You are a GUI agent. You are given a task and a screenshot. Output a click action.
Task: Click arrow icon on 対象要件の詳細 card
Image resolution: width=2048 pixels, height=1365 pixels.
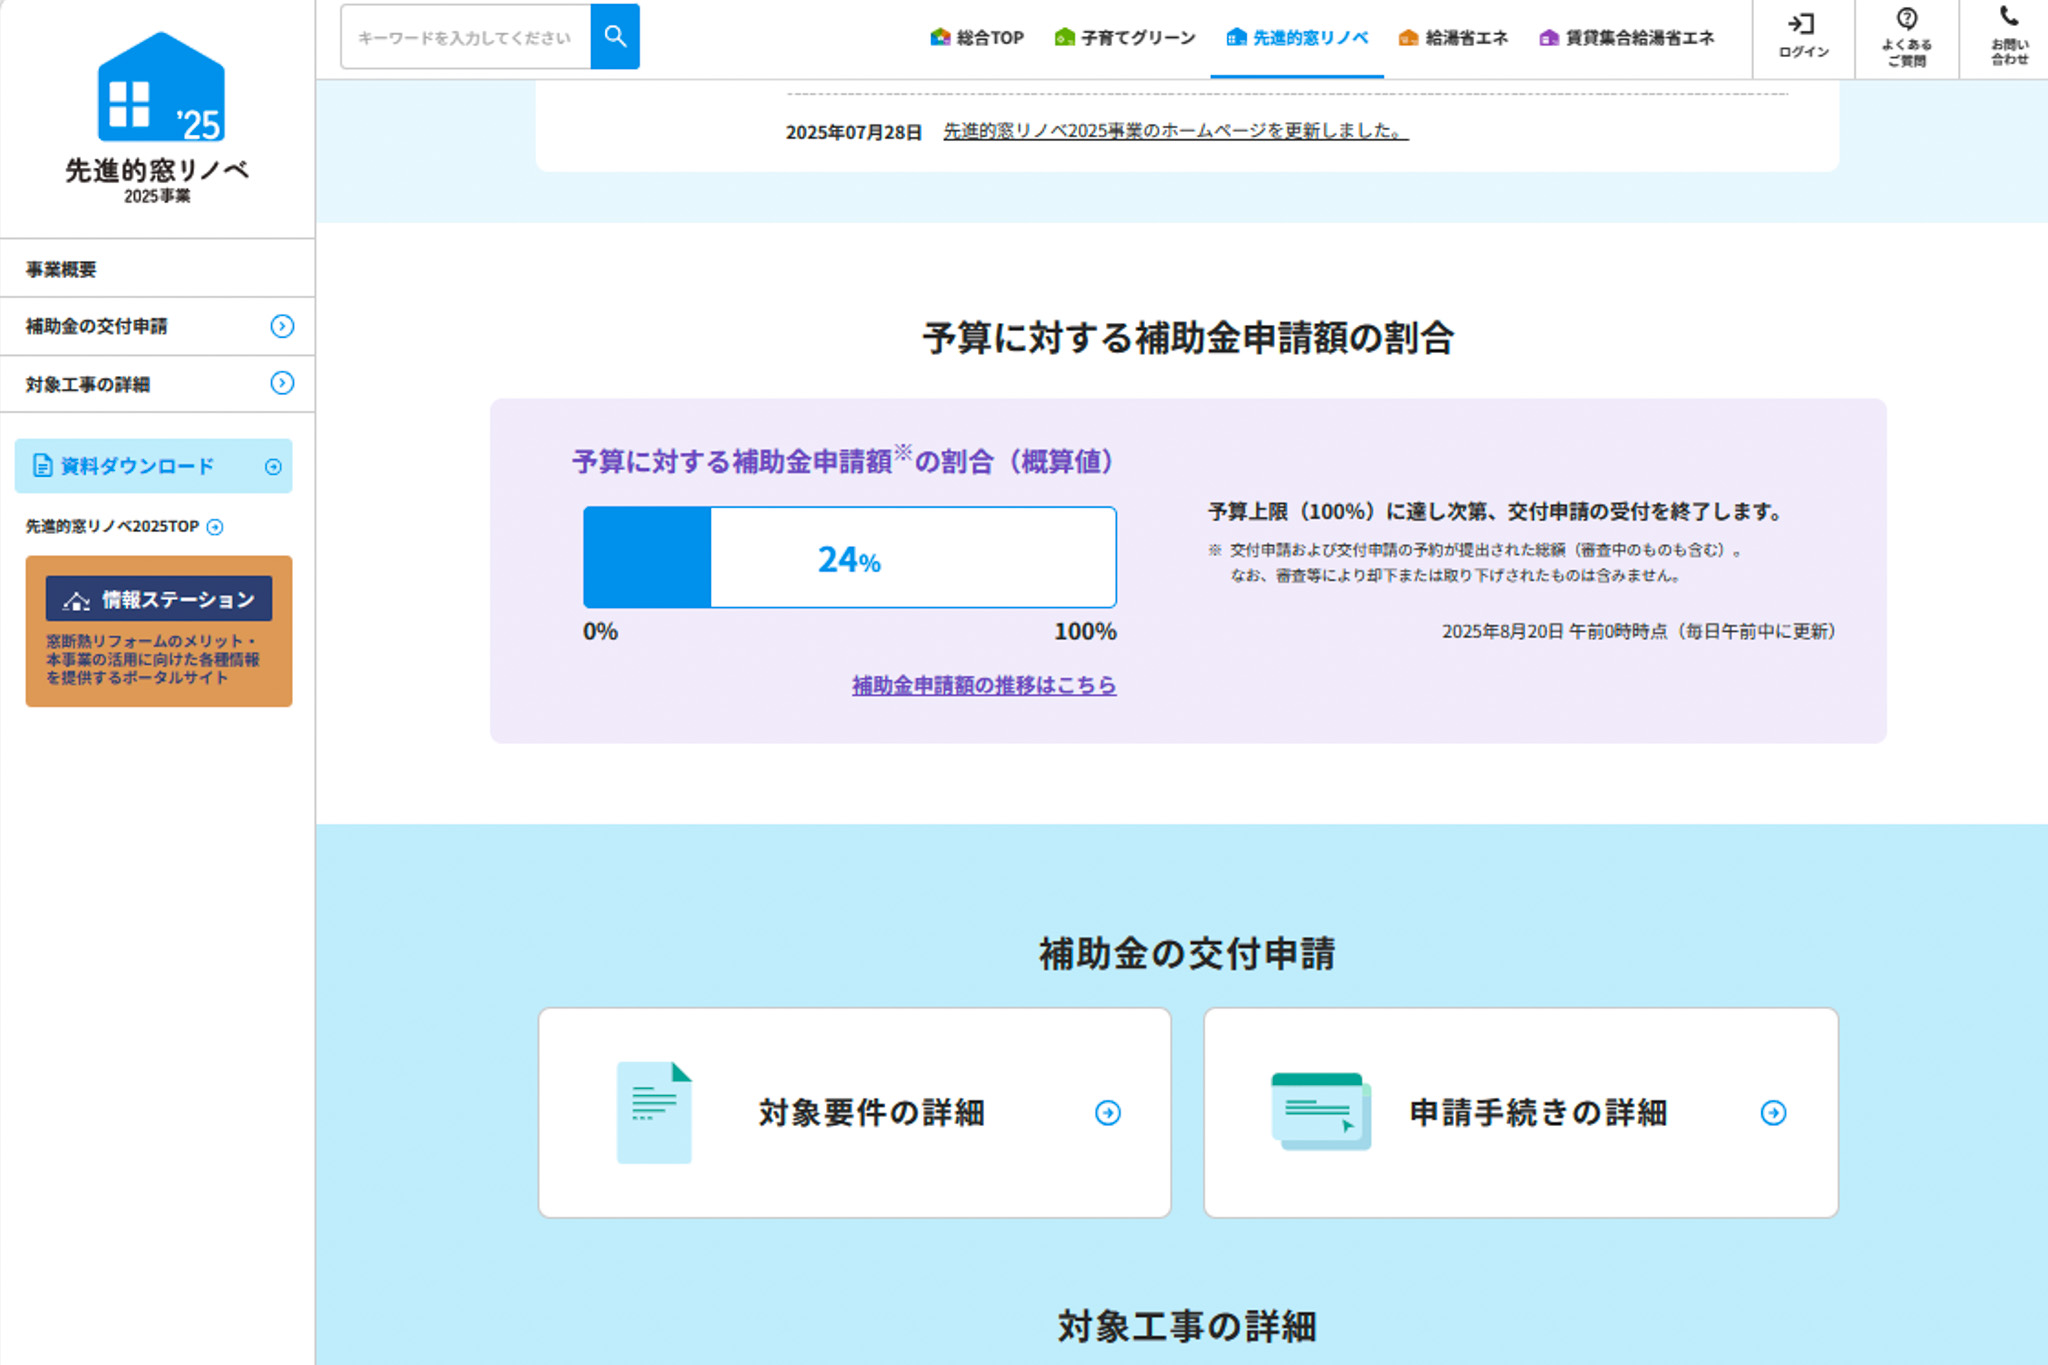(x=1107, y=1113)
